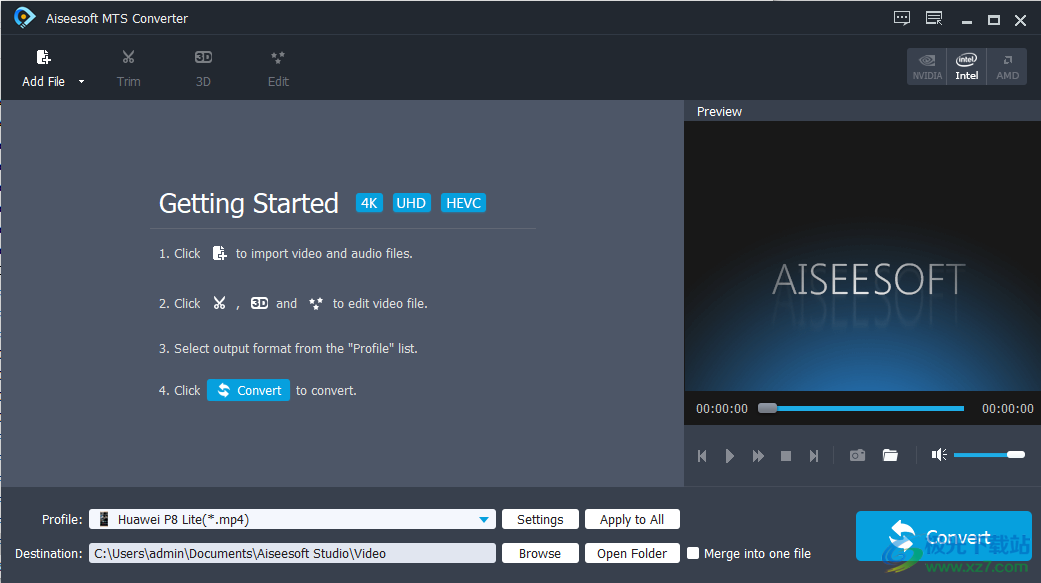This screenshot has height=583, width=1041.
Task: Open the Edit effects tool
Action: coord(278,58)
